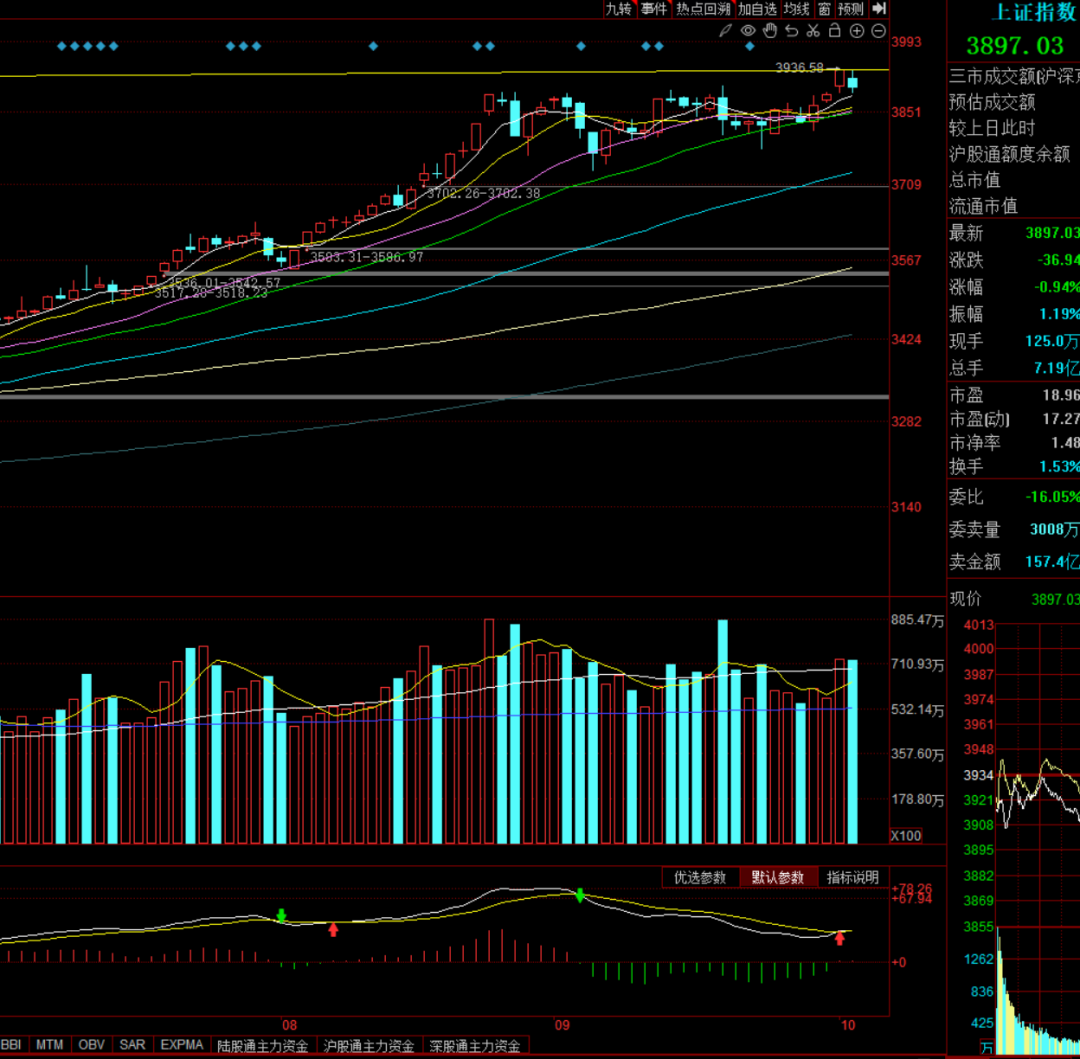Toggle the eye visibility icon
Screen dimensions: 1080x1059
[748, 31]
